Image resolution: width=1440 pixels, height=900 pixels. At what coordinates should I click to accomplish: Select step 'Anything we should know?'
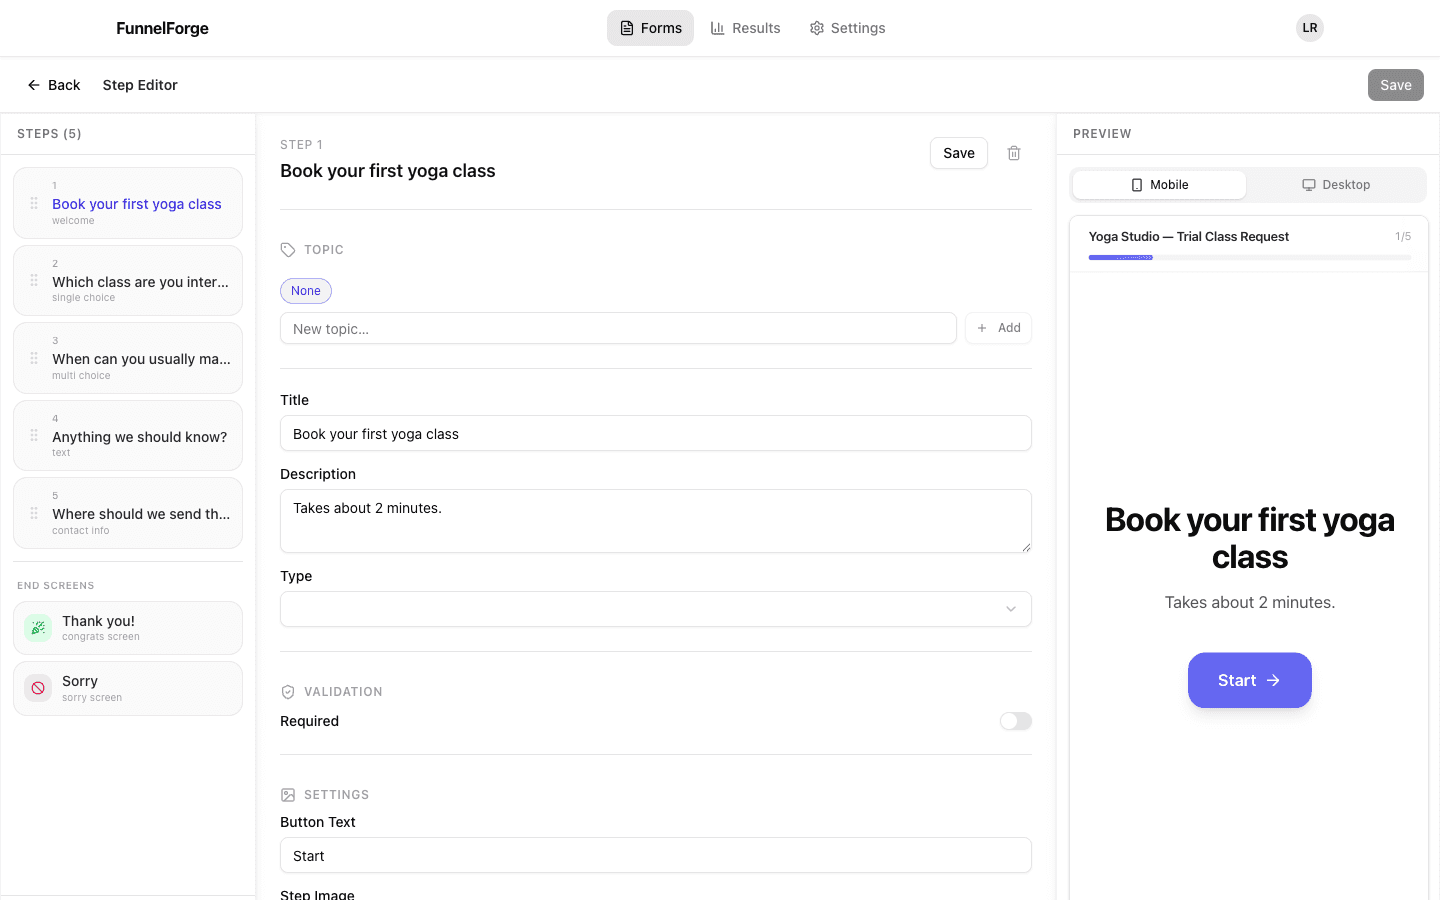(128, 436)
